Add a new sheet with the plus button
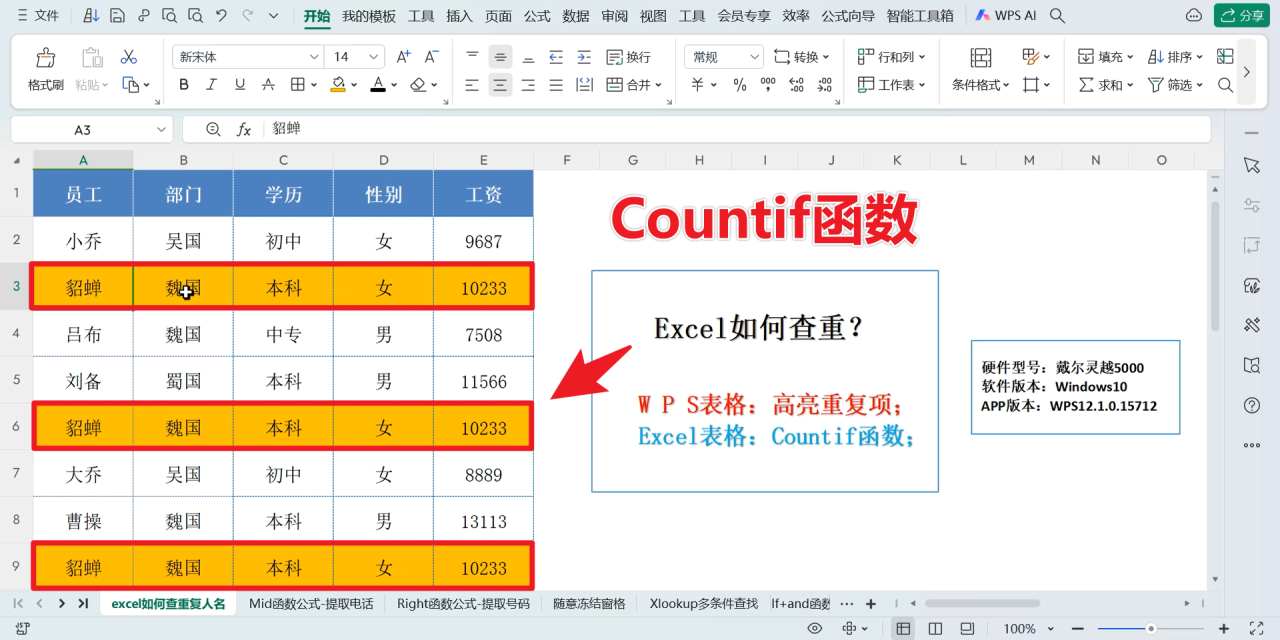1280x640 pixels. pos(871,603)
